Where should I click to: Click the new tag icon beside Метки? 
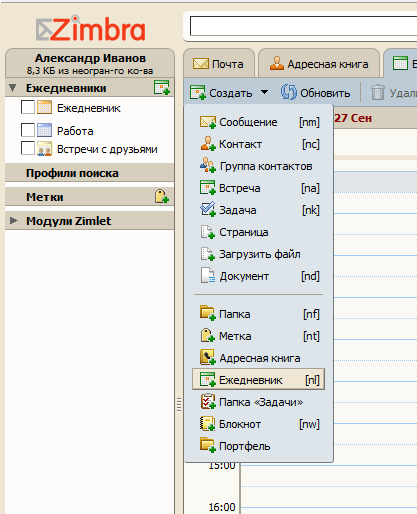pyautogui.click(x=162, y=196)
